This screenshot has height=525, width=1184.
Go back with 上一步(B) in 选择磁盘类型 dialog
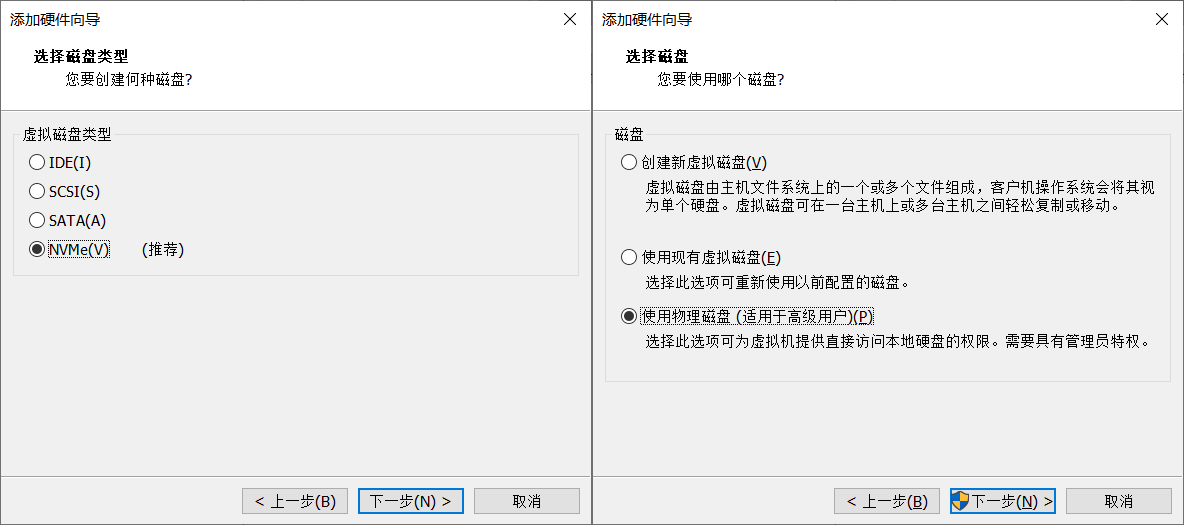[295, 501]
